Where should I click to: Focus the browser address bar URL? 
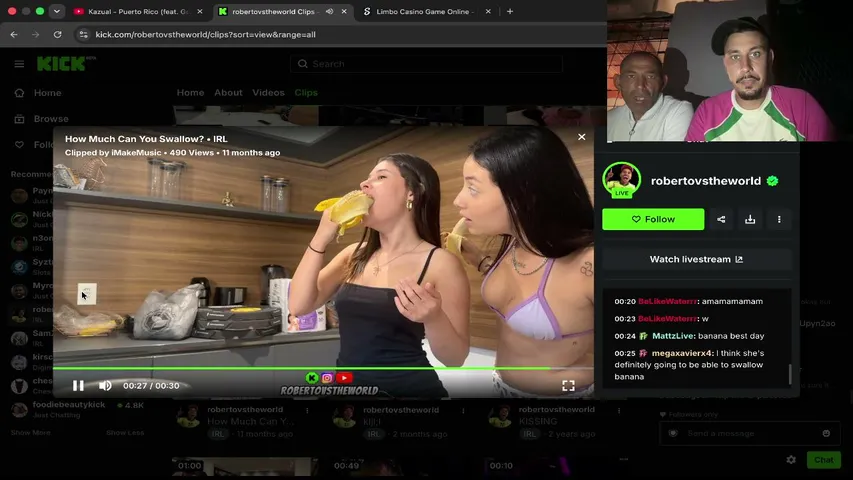[x=205, y=34]
